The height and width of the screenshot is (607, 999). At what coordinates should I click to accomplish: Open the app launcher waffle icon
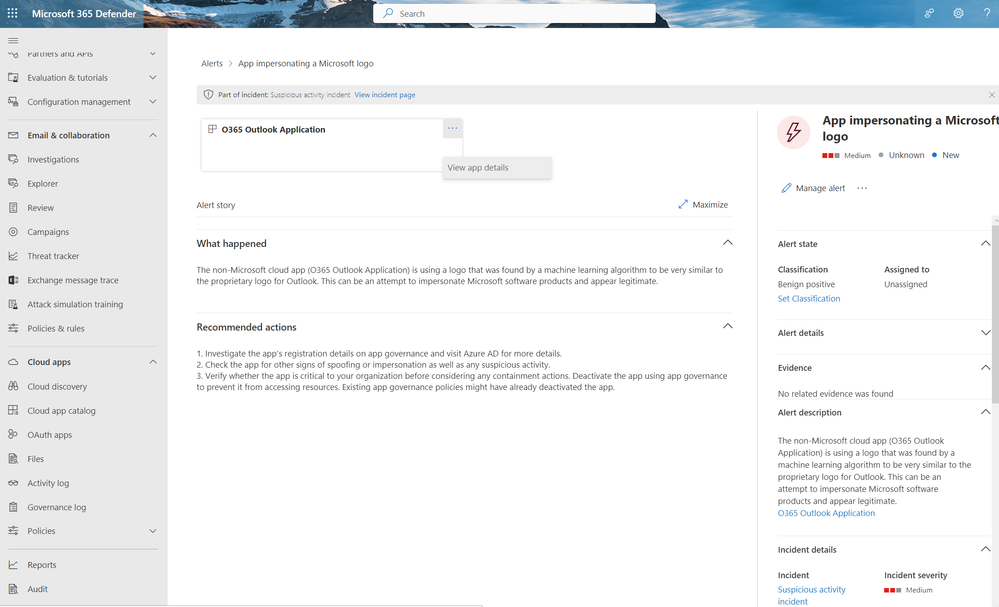click(12, 13)
